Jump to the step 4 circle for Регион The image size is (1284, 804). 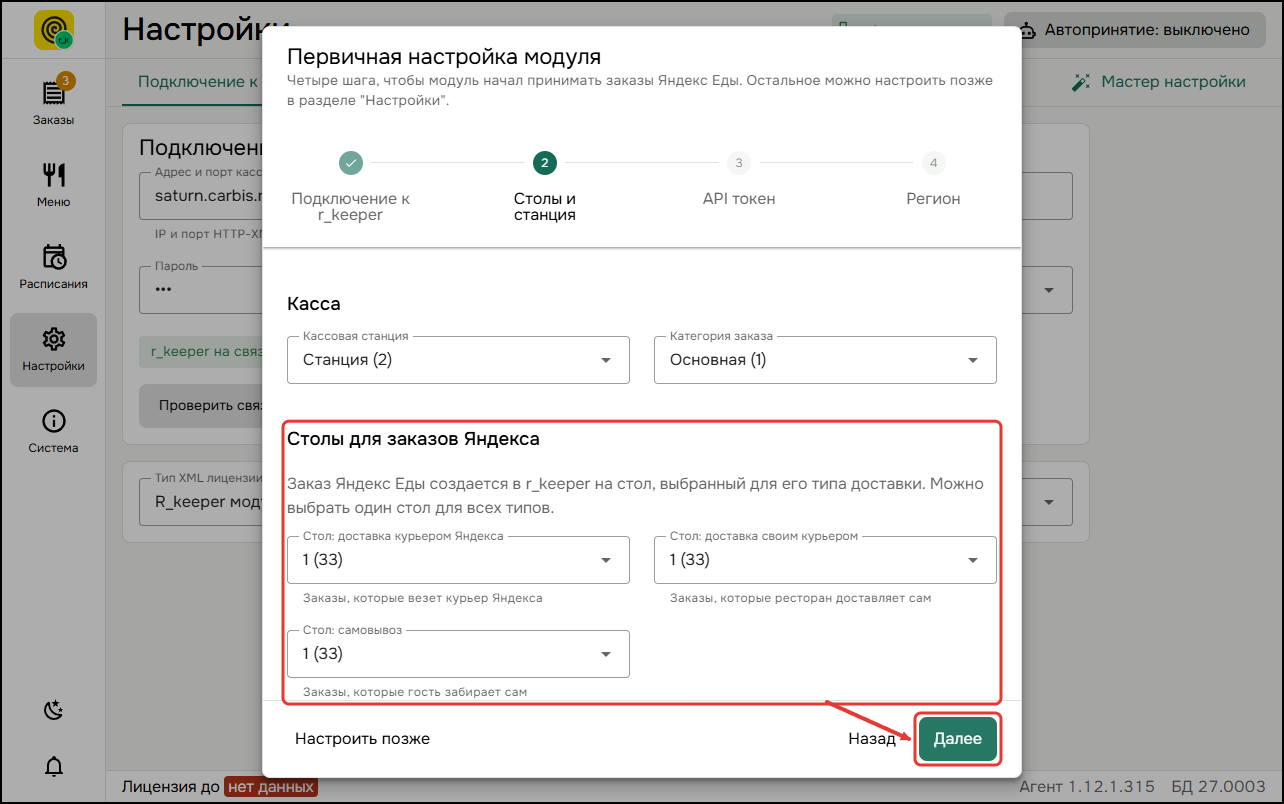point(933,163)
